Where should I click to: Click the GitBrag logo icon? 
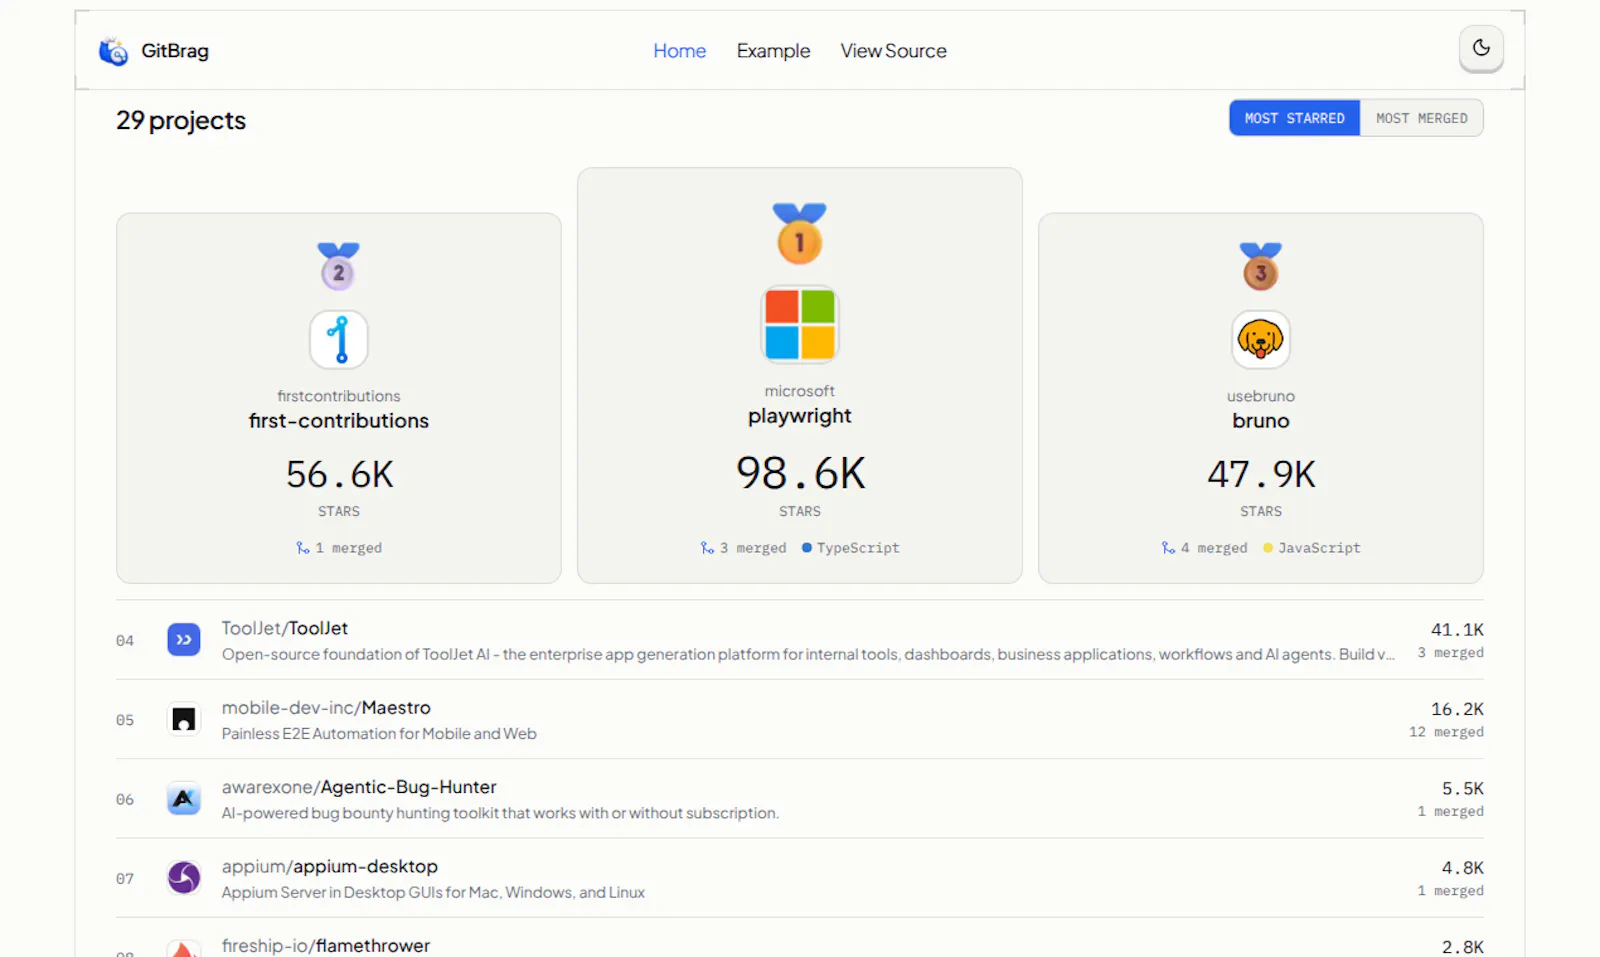click(x=113, y=51)
